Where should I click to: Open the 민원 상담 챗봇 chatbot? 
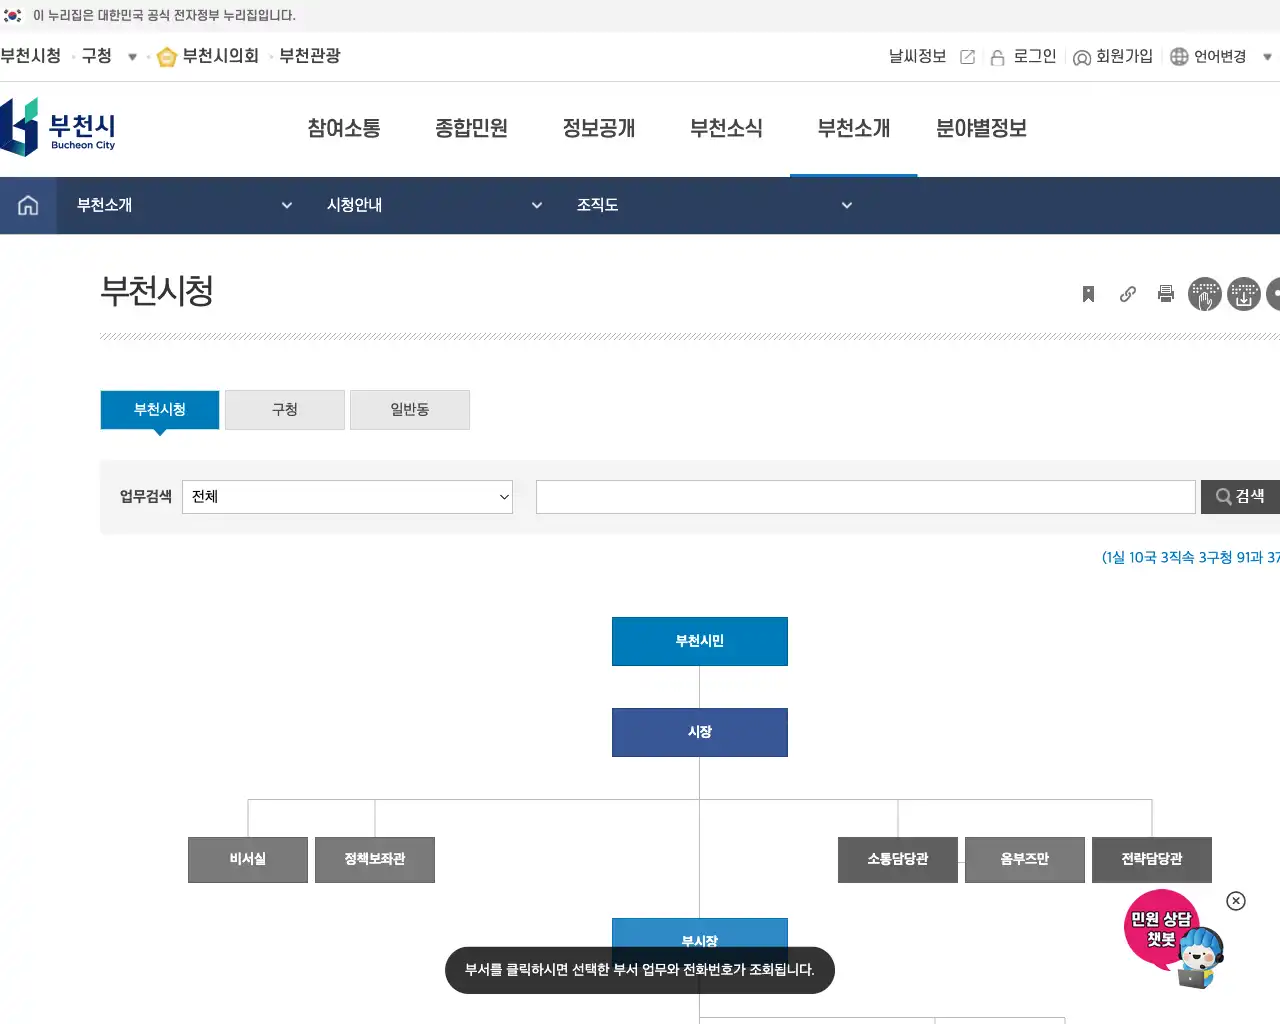point(1174,939)
